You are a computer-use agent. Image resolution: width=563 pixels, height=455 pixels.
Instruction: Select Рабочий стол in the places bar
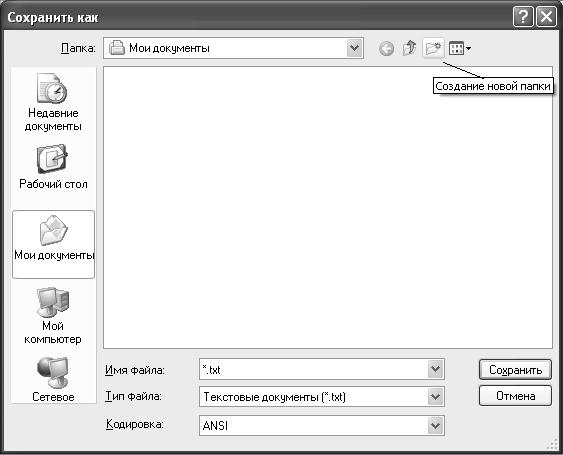click(53, 167)
